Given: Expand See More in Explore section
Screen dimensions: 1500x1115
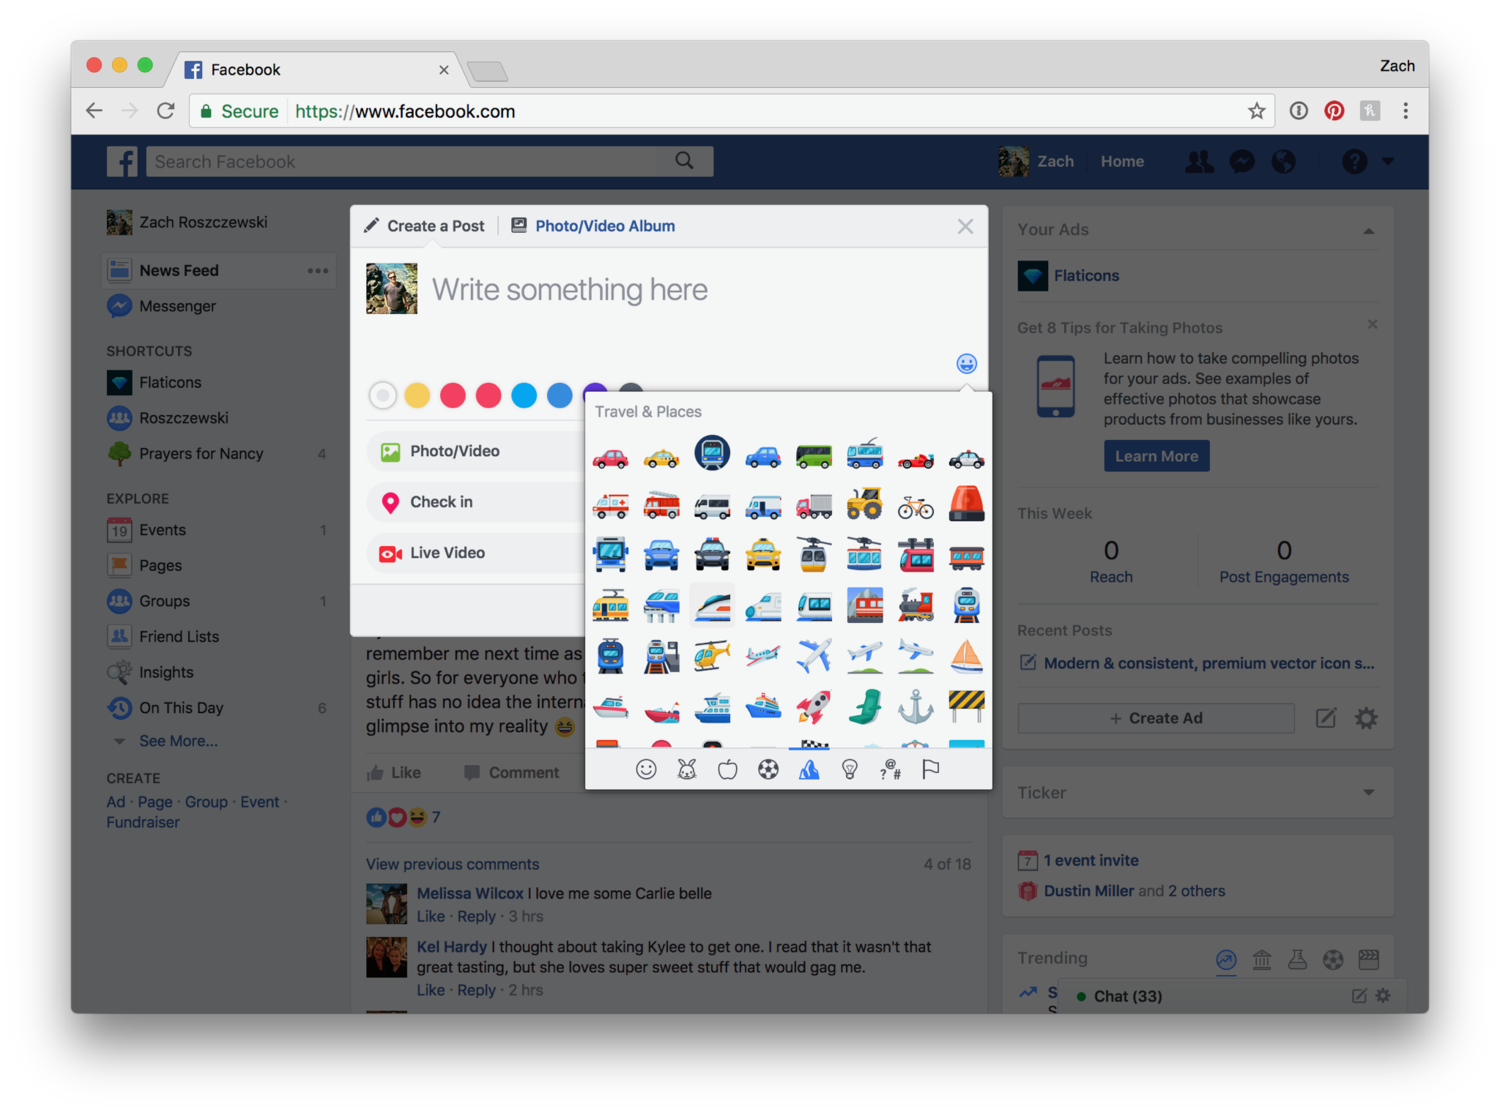Looking at the screenshot, I should coord(178,741).
